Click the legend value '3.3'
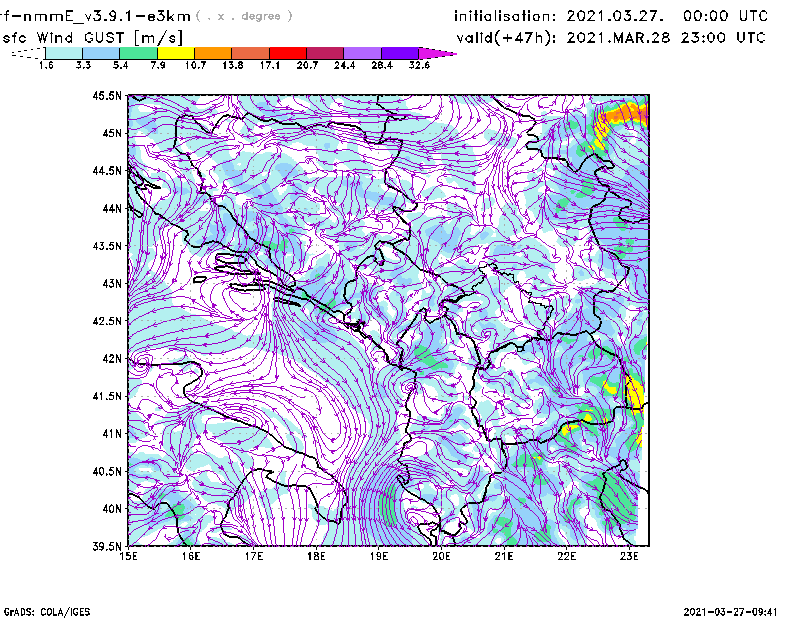800x618 pixels. coord(83,65)
